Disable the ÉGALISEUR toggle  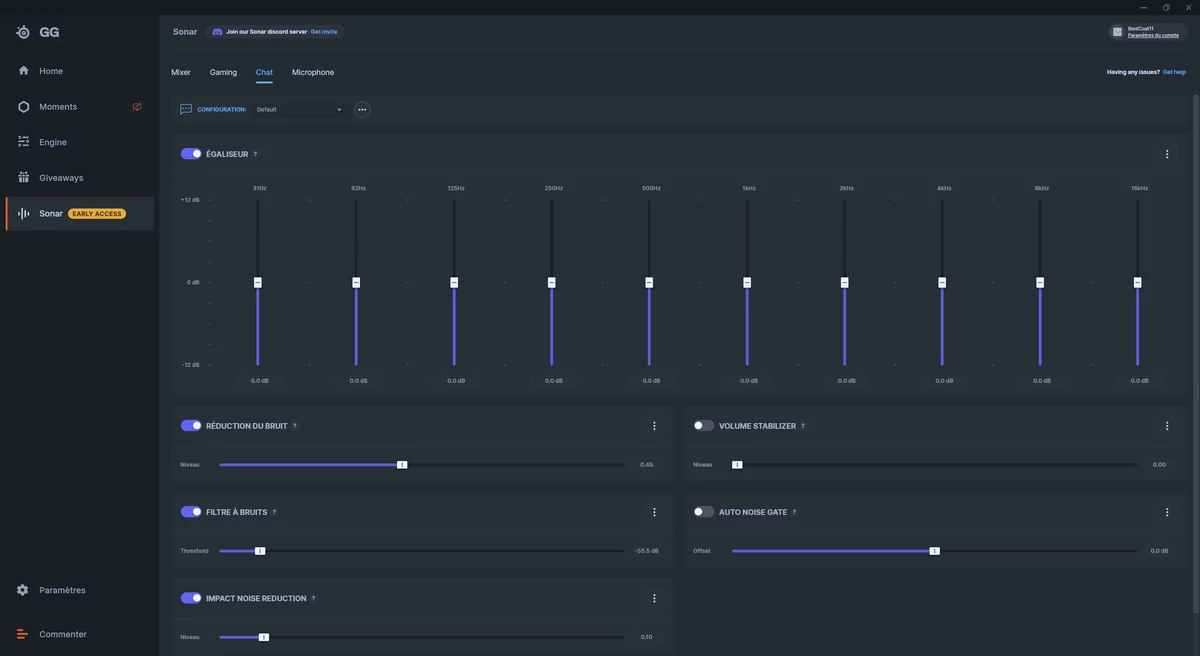[191, 154]
